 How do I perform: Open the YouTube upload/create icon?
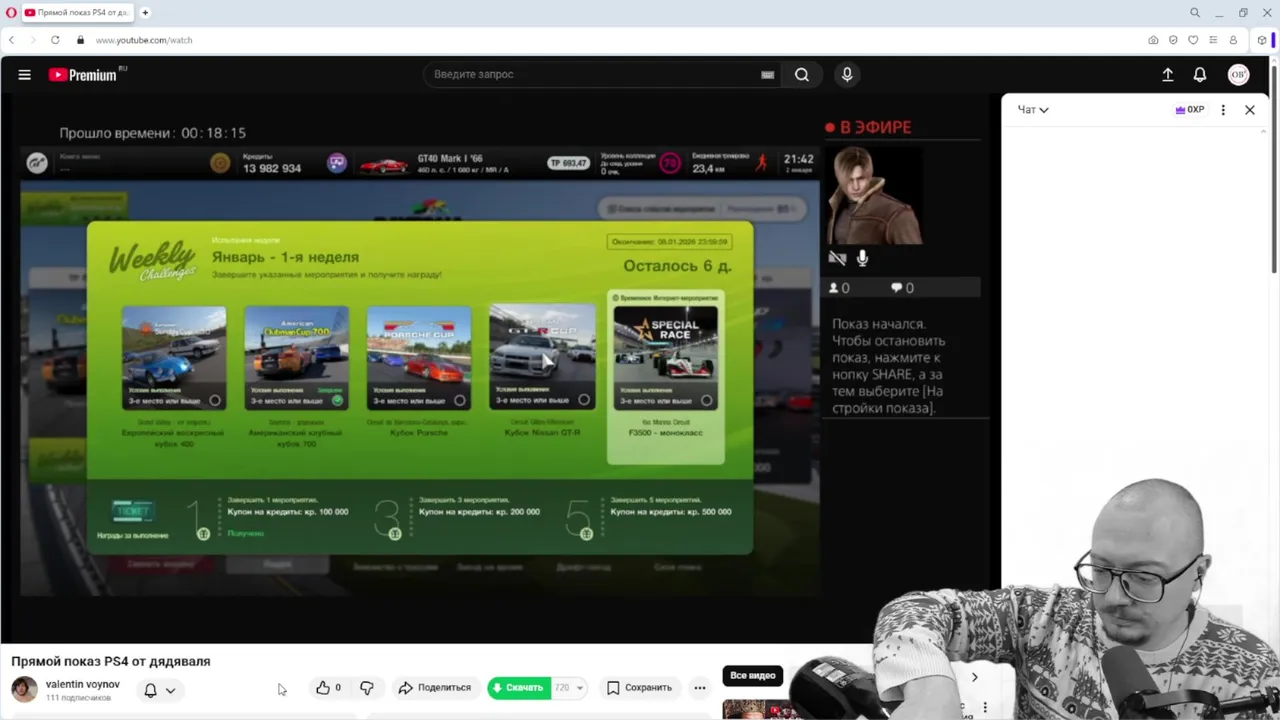coord(1167,74)
